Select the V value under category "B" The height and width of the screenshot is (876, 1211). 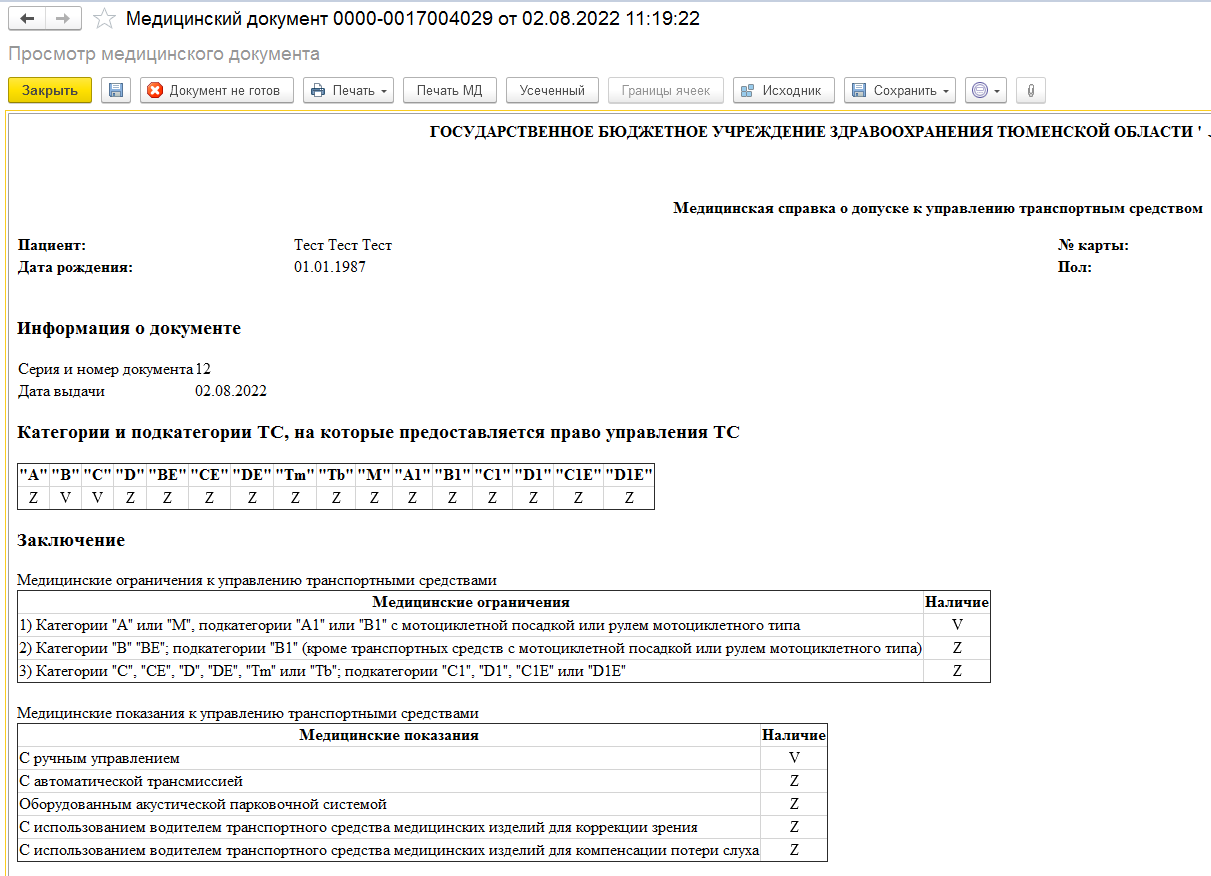click(x=65, y=497)
